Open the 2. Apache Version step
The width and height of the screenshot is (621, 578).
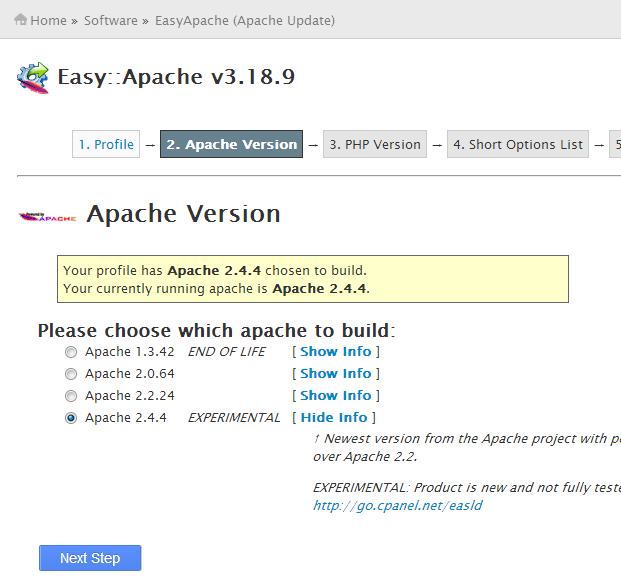coord(231,144)
